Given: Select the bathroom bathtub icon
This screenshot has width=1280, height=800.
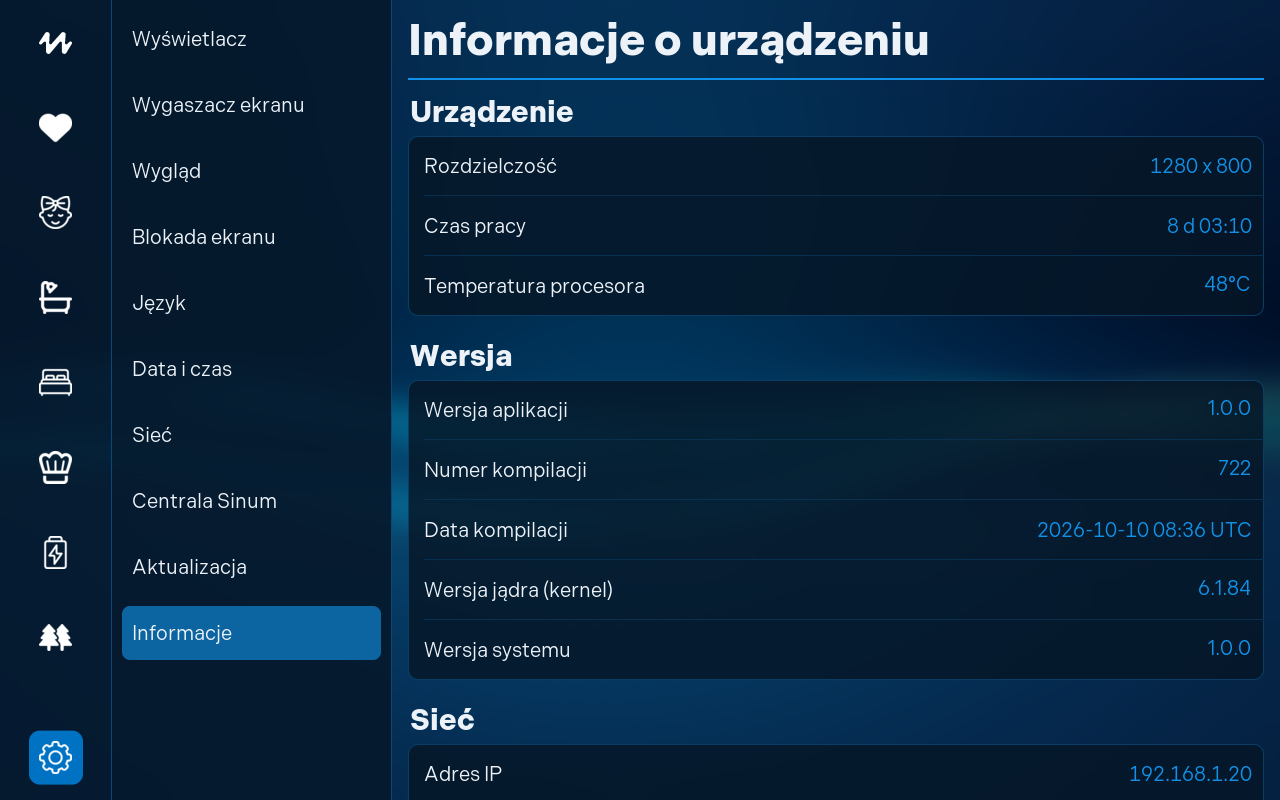Looking at the screenshot, I should [x=55, y=297].
